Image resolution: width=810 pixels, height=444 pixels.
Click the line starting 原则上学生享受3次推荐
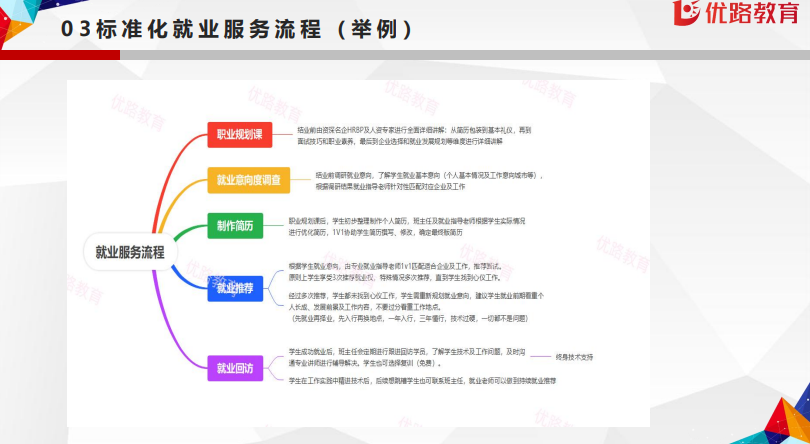pyautogui.click(x=395, y=278)
